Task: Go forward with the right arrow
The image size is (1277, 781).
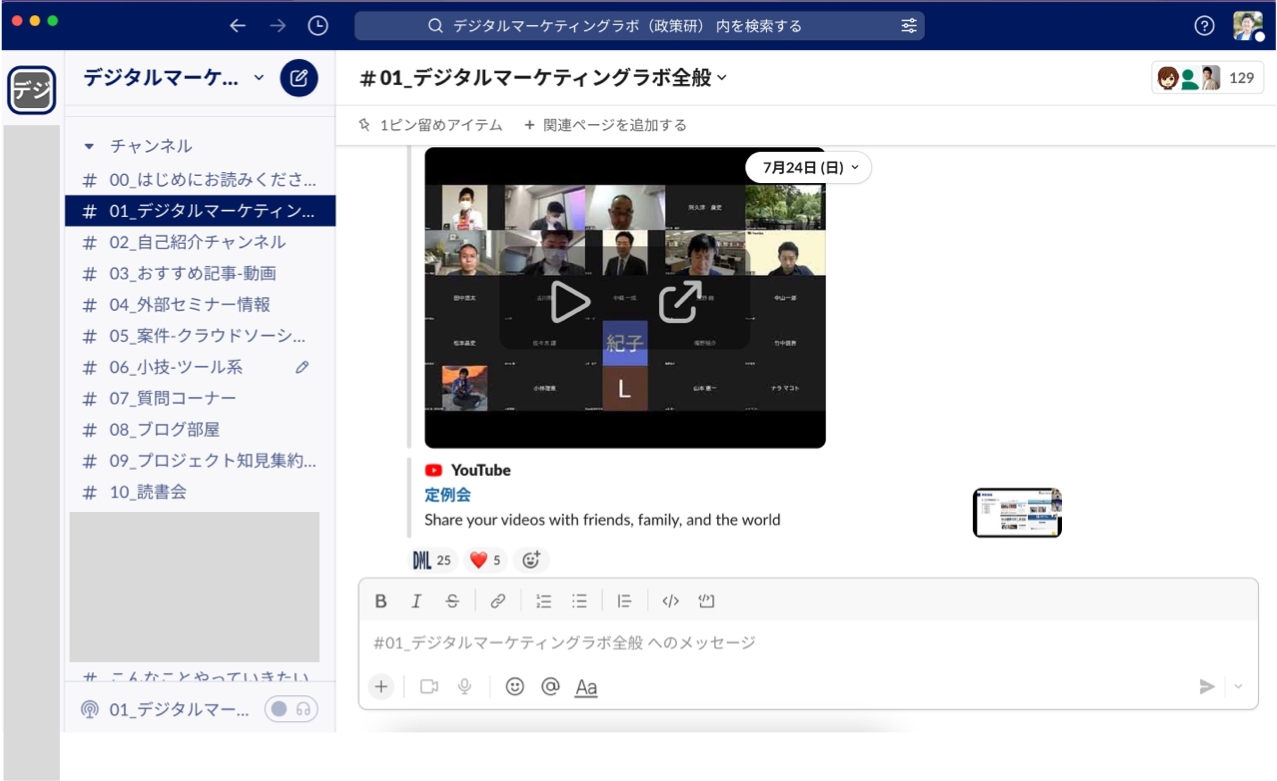Action: click(278, 26)
